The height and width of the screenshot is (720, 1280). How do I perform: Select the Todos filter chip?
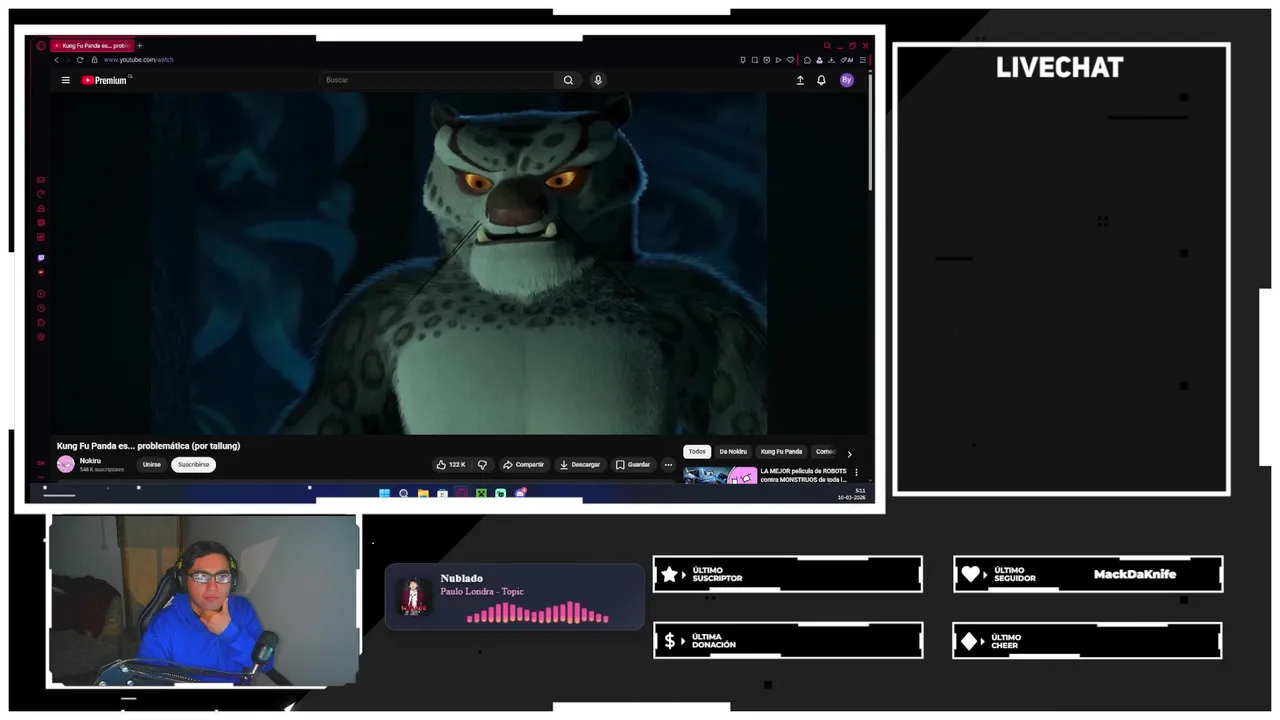pos(697,452)
